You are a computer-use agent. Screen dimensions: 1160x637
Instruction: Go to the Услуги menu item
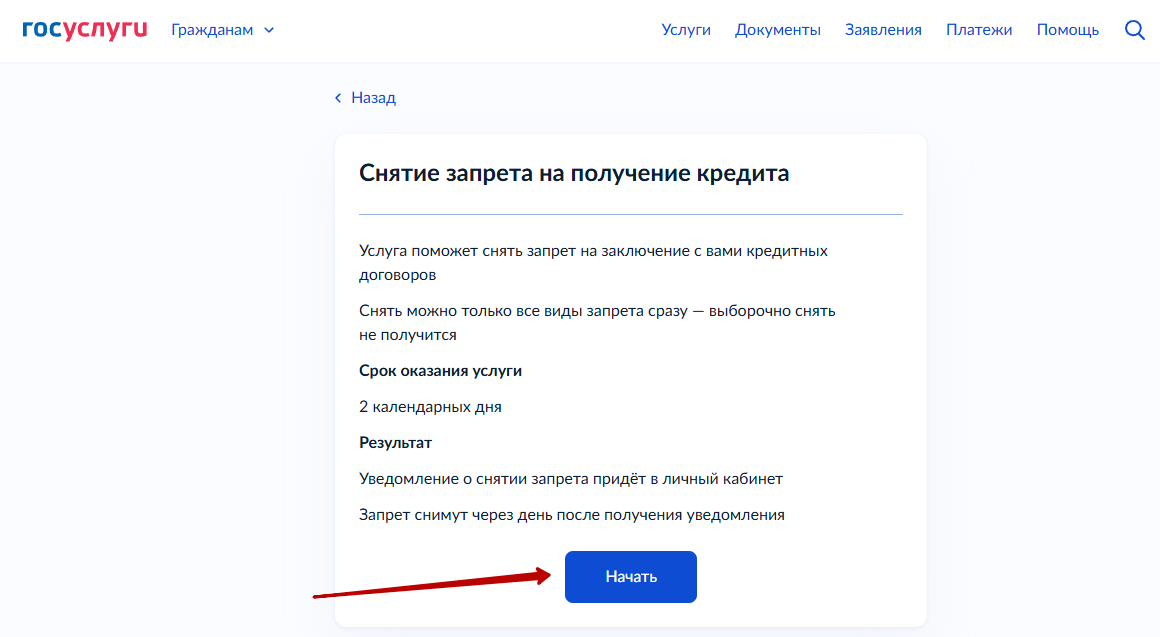click(x=686, y=30)
